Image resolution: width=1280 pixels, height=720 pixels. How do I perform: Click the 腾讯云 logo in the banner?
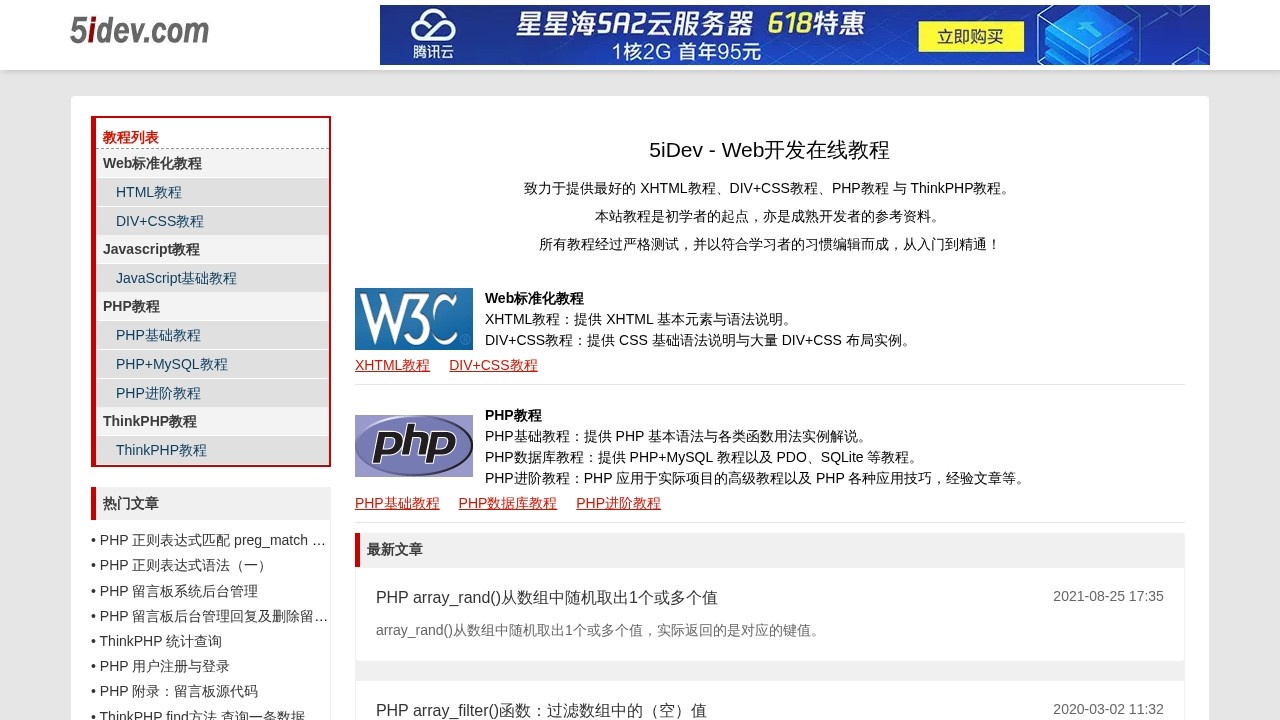pos(432,34)
